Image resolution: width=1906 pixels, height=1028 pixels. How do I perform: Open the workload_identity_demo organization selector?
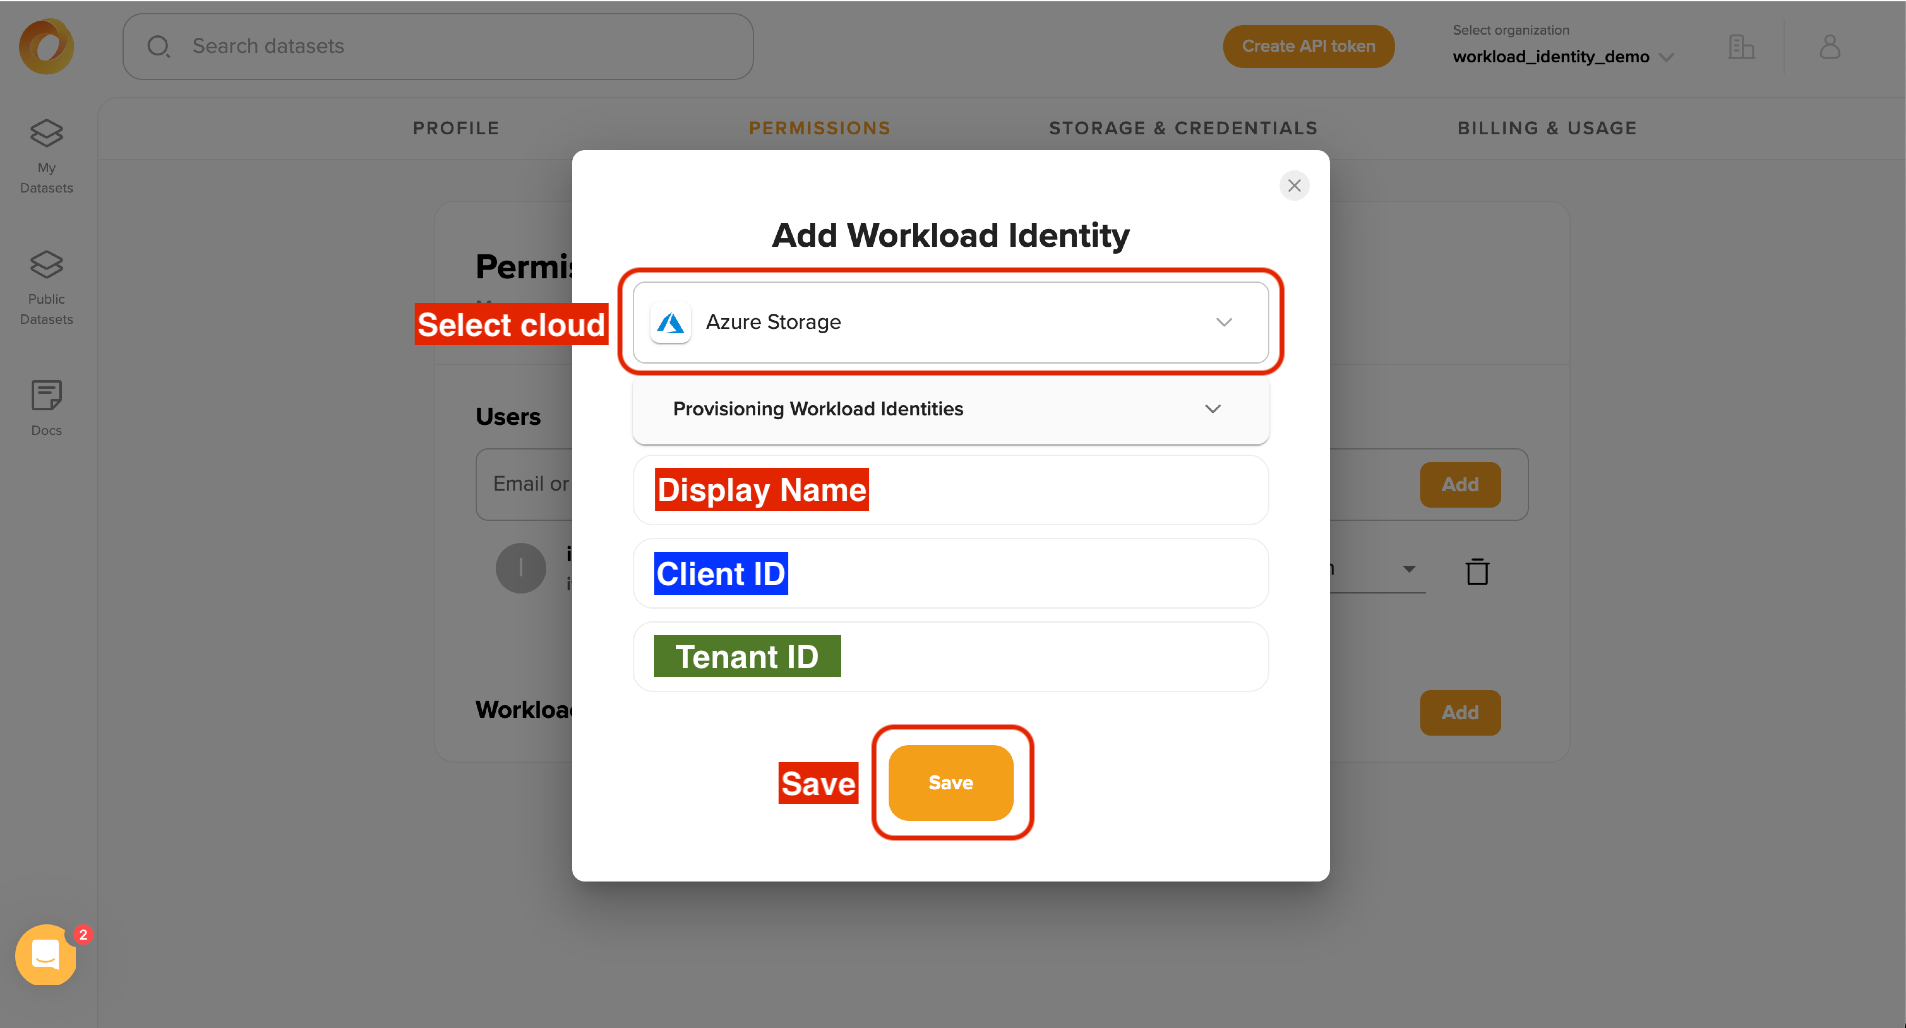click(x=1562, y=57)
